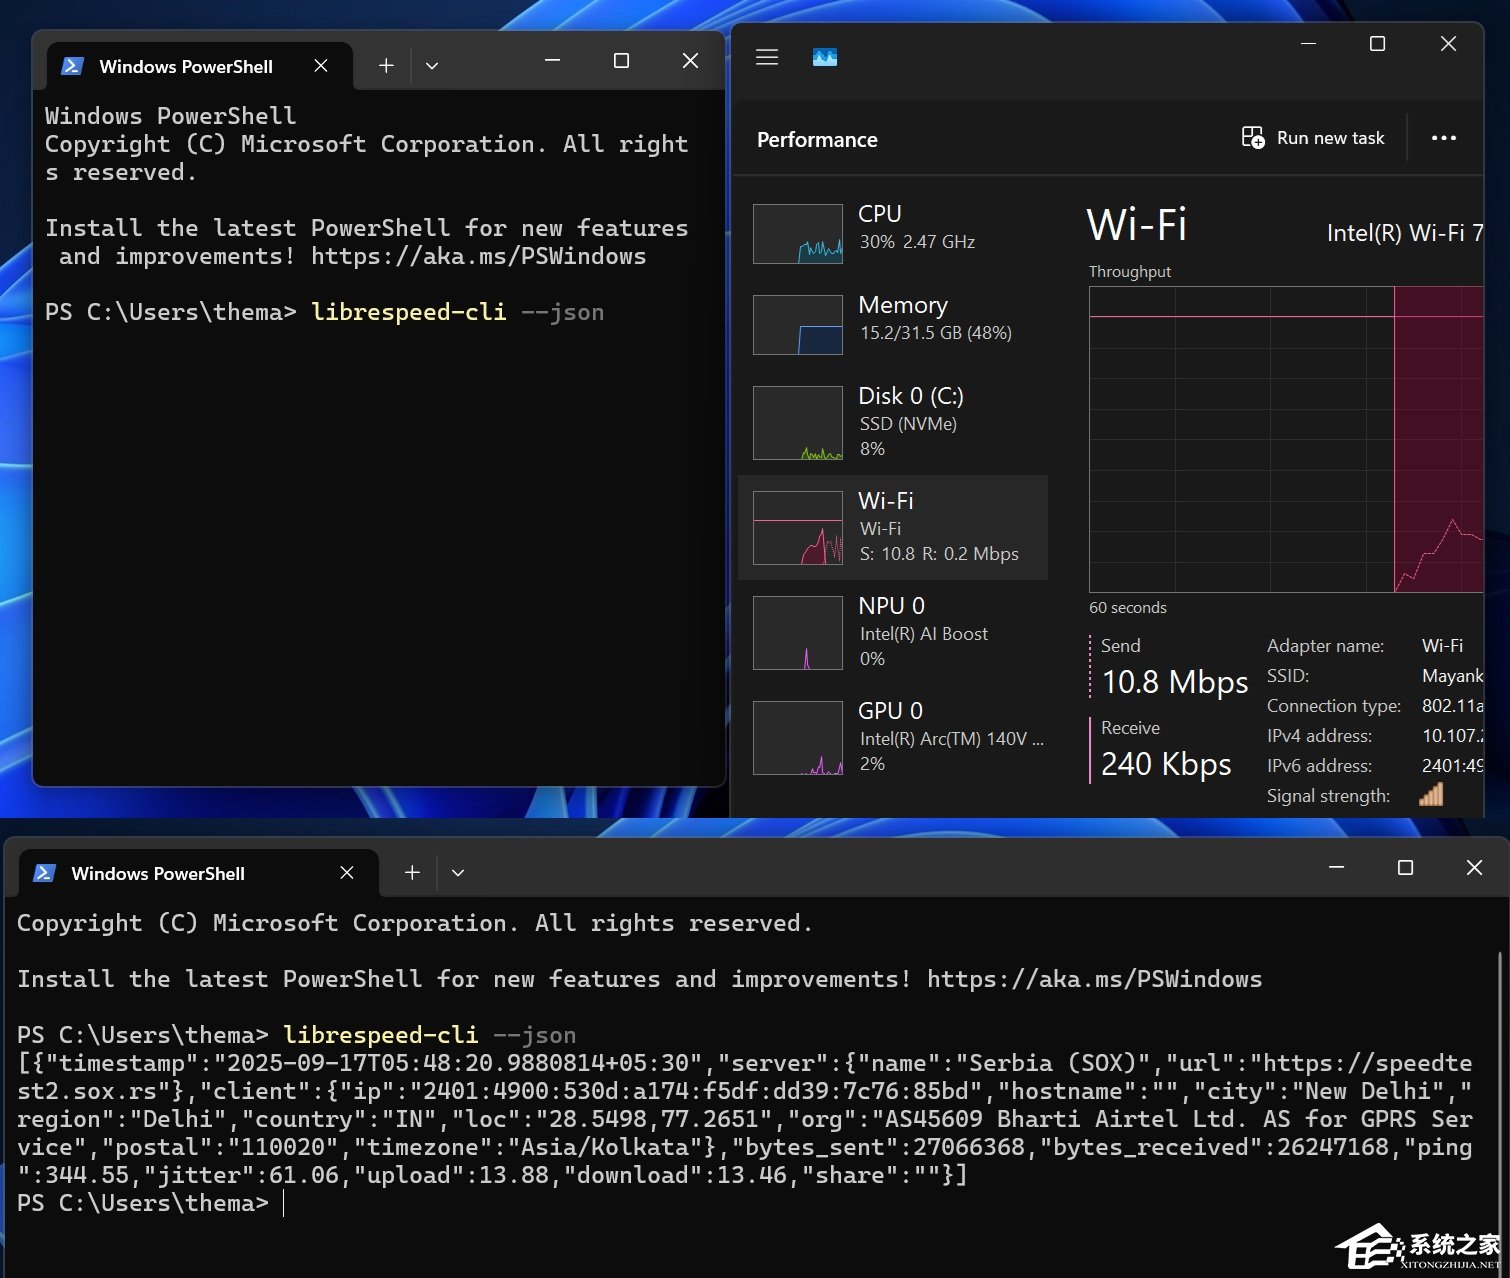Select the Disk 0 (C:) performance graph
This screenshot has height=1278, width=1510.
[x=893, y=421]
